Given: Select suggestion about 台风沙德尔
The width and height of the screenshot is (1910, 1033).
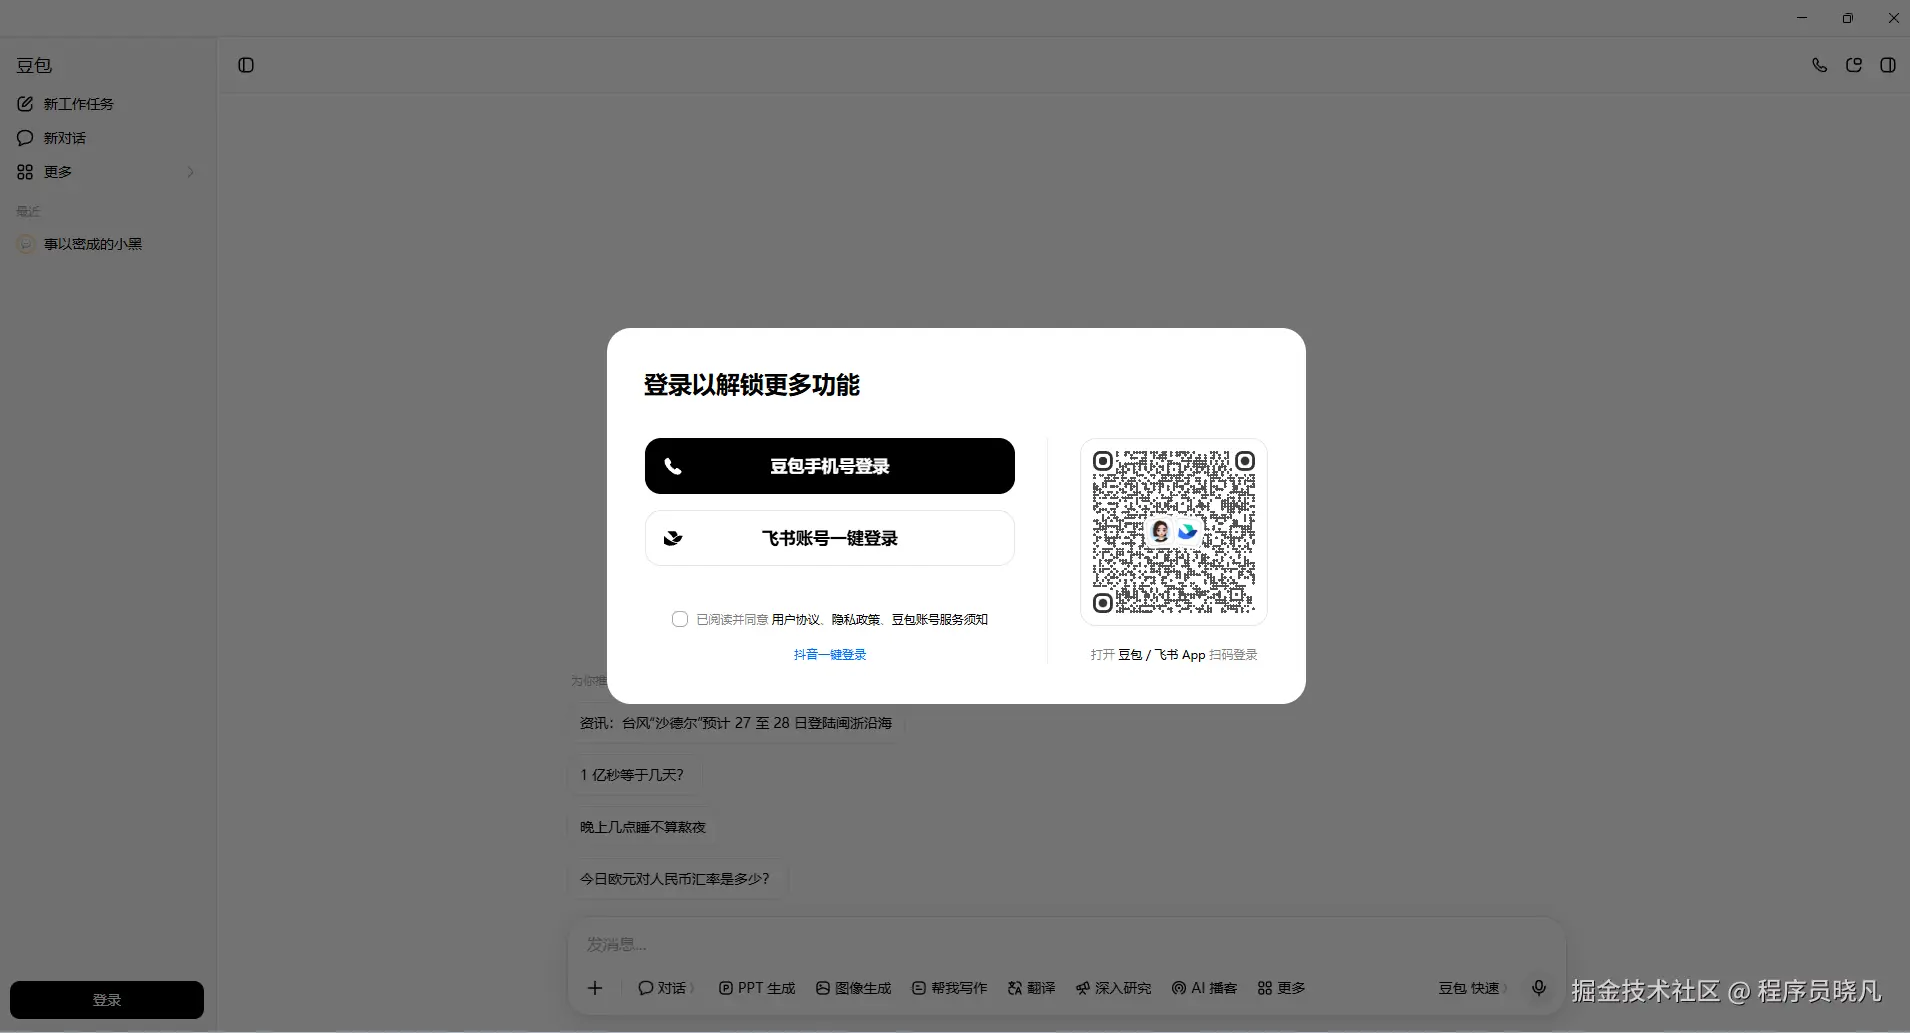Looking at the screenshot, I should pyautogui.click(x=736, y=723).
